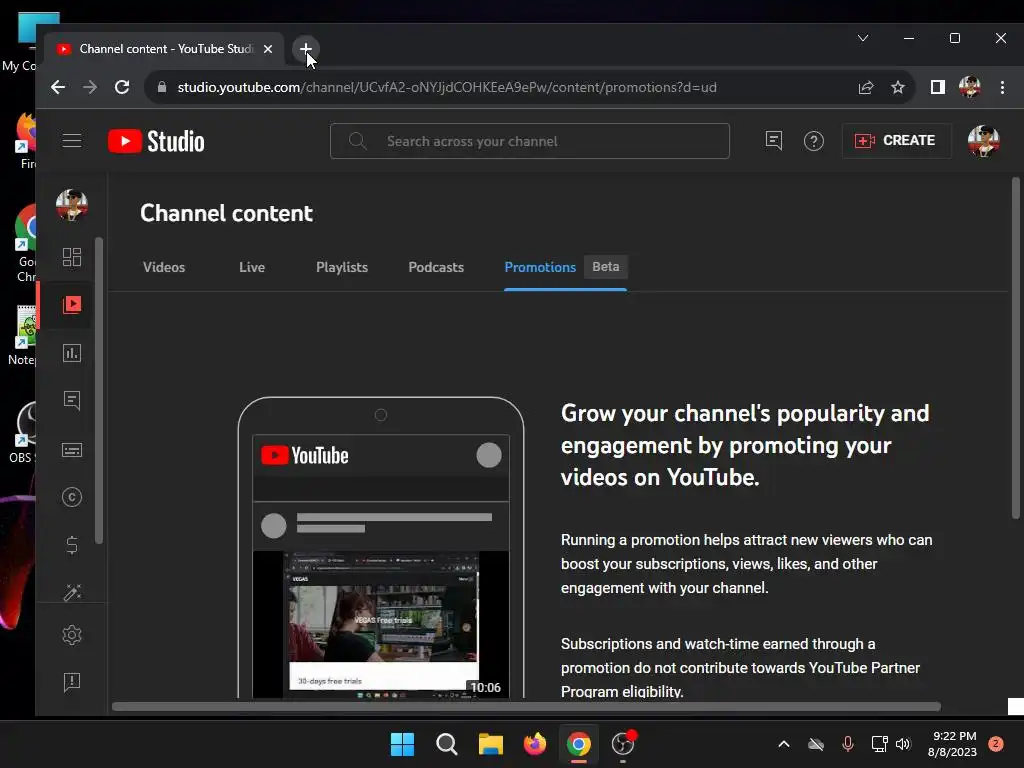Open Chrome three-dot menu
1024x768 pixels.
tap(1002, 87)
